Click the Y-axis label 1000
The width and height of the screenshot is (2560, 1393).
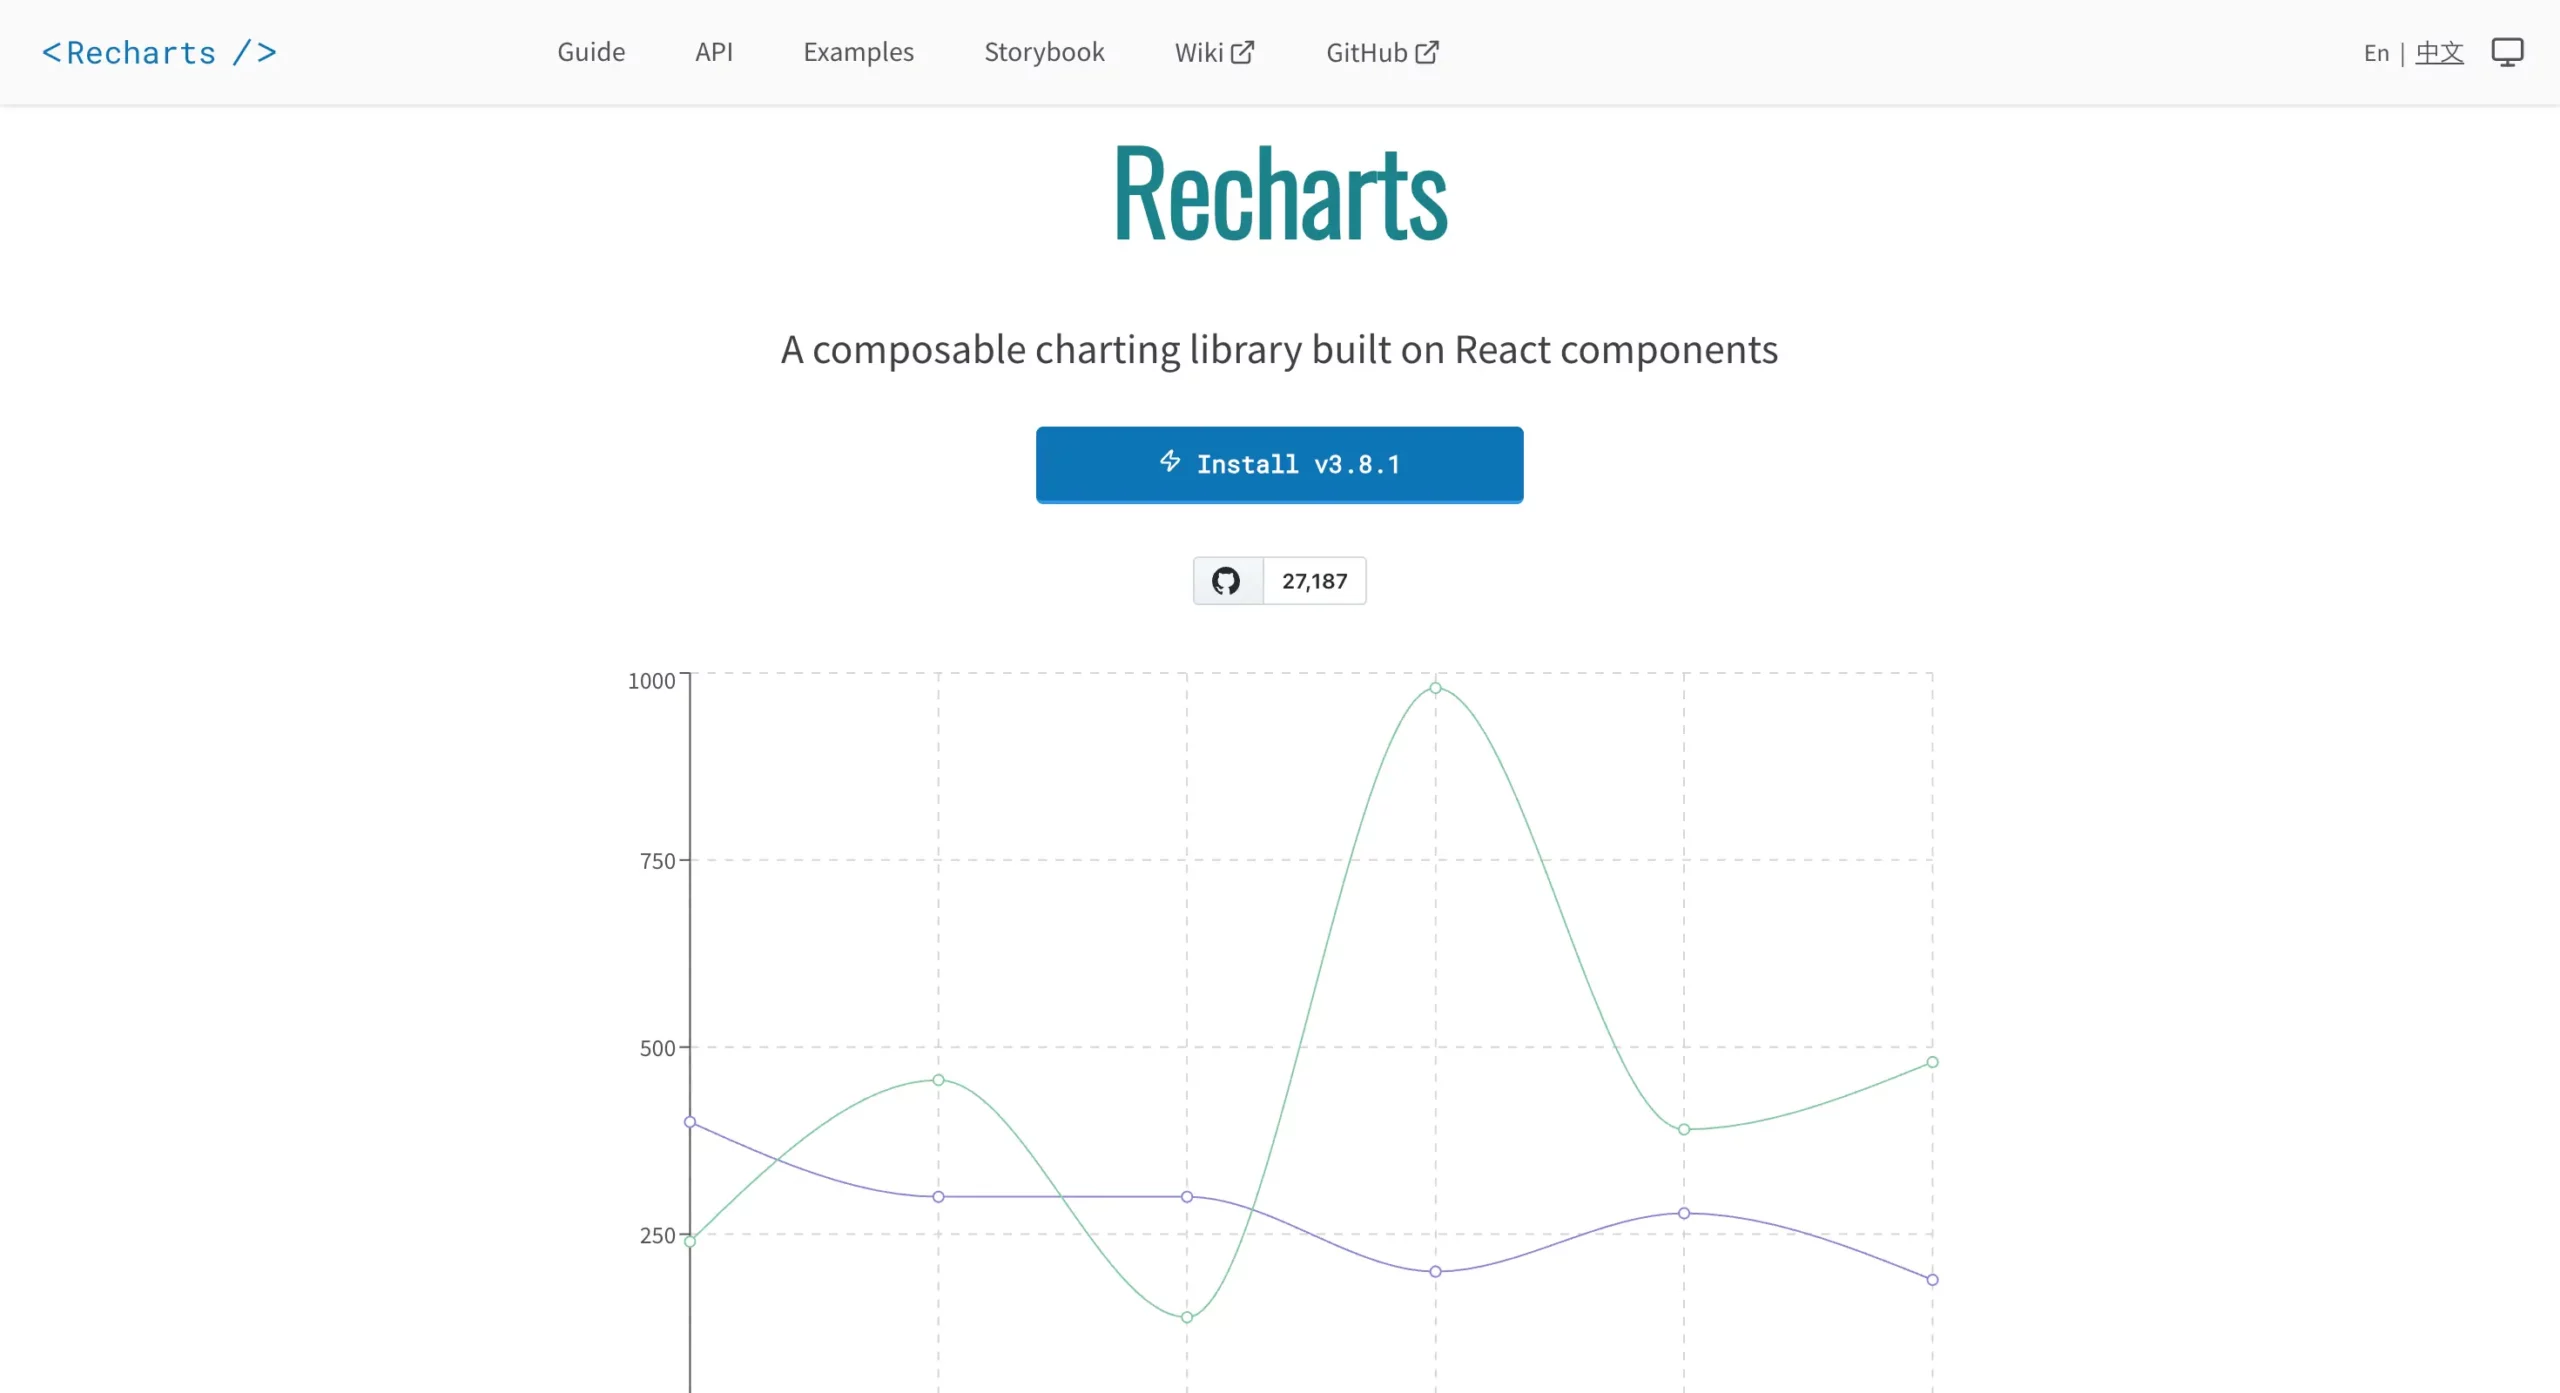651,681
